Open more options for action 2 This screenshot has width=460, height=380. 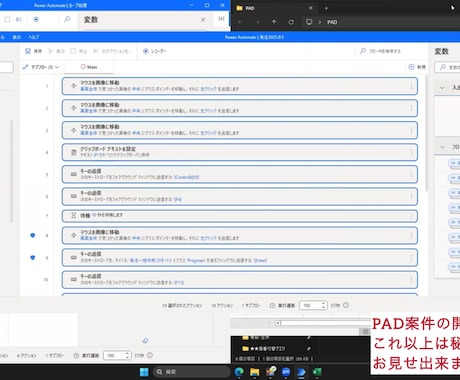tap(411, 108)
